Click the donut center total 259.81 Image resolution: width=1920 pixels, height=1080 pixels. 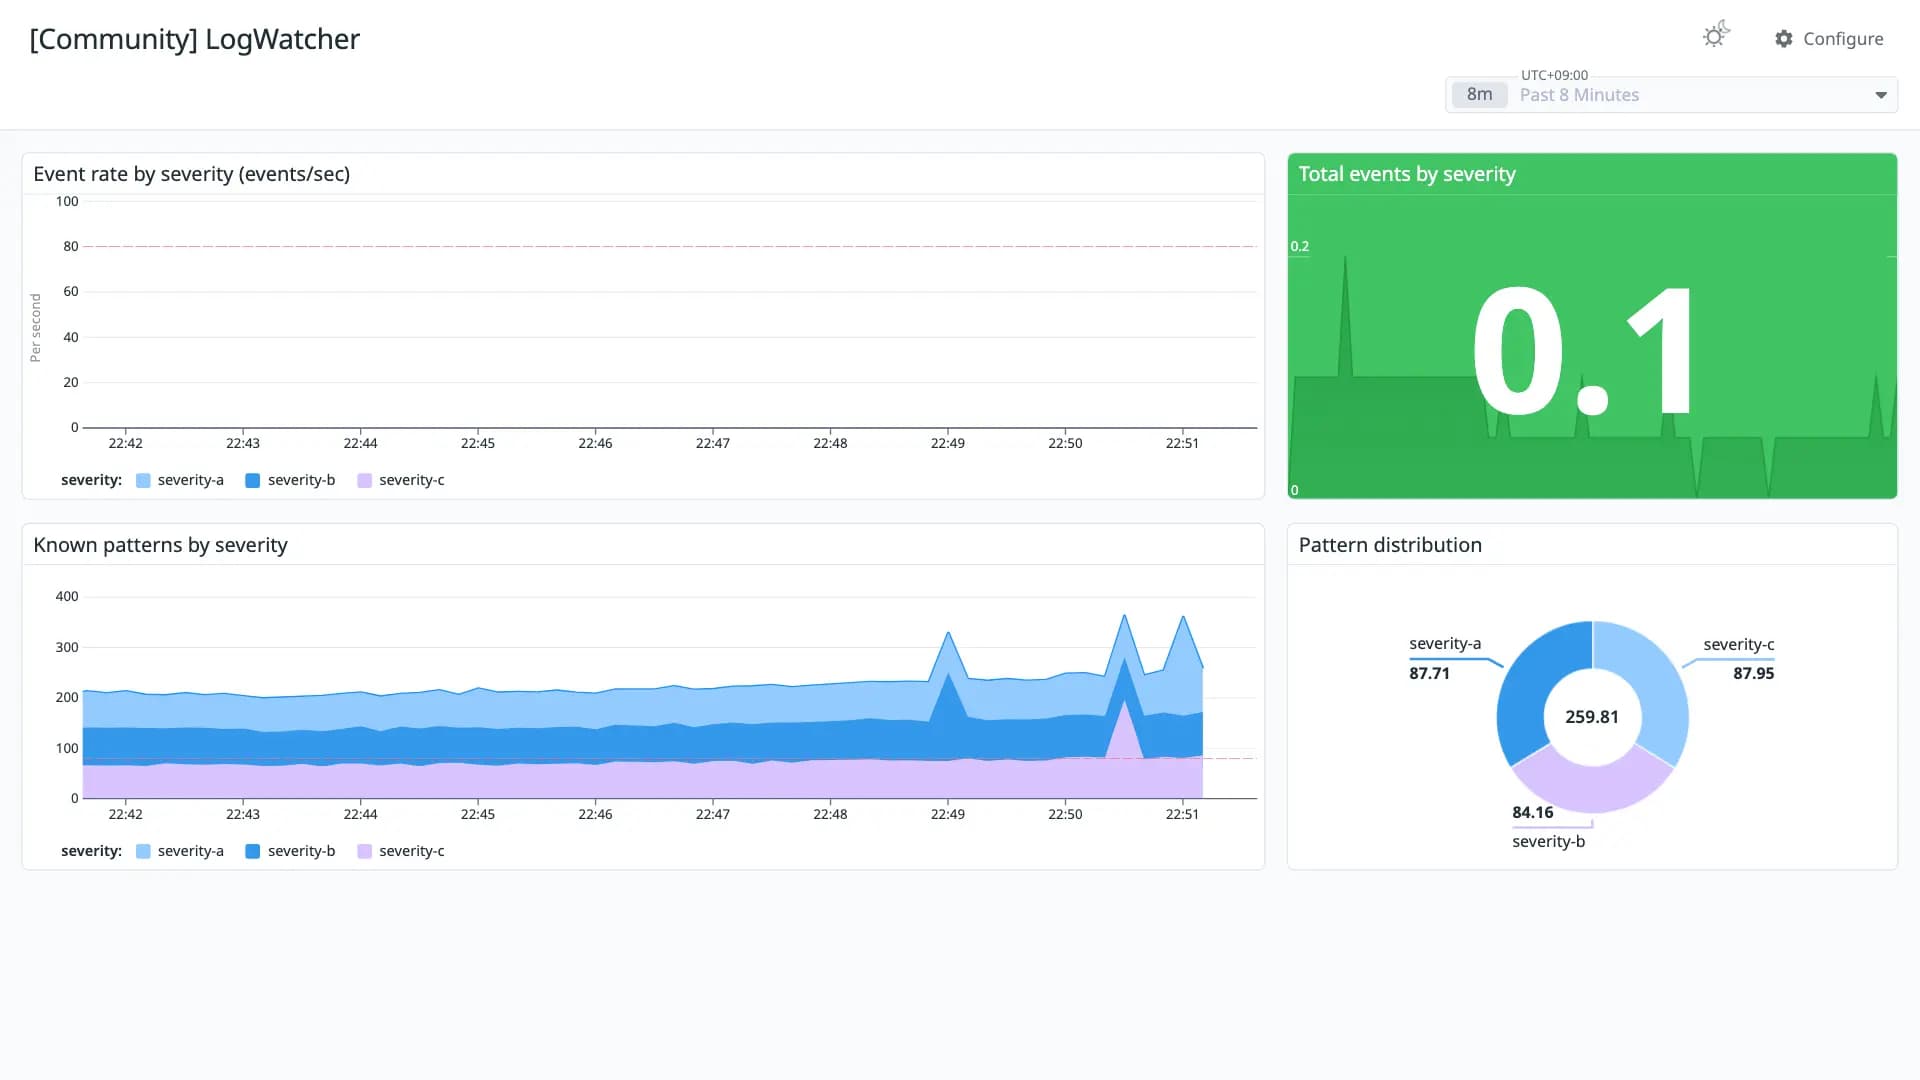click(x=1592, y=717)
